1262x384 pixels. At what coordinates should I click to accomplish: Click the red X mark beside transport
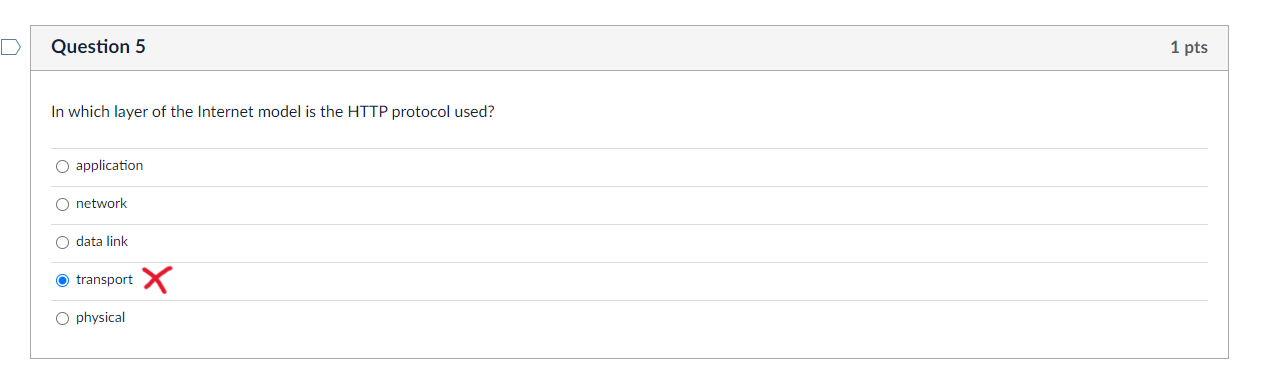(156, 279)
